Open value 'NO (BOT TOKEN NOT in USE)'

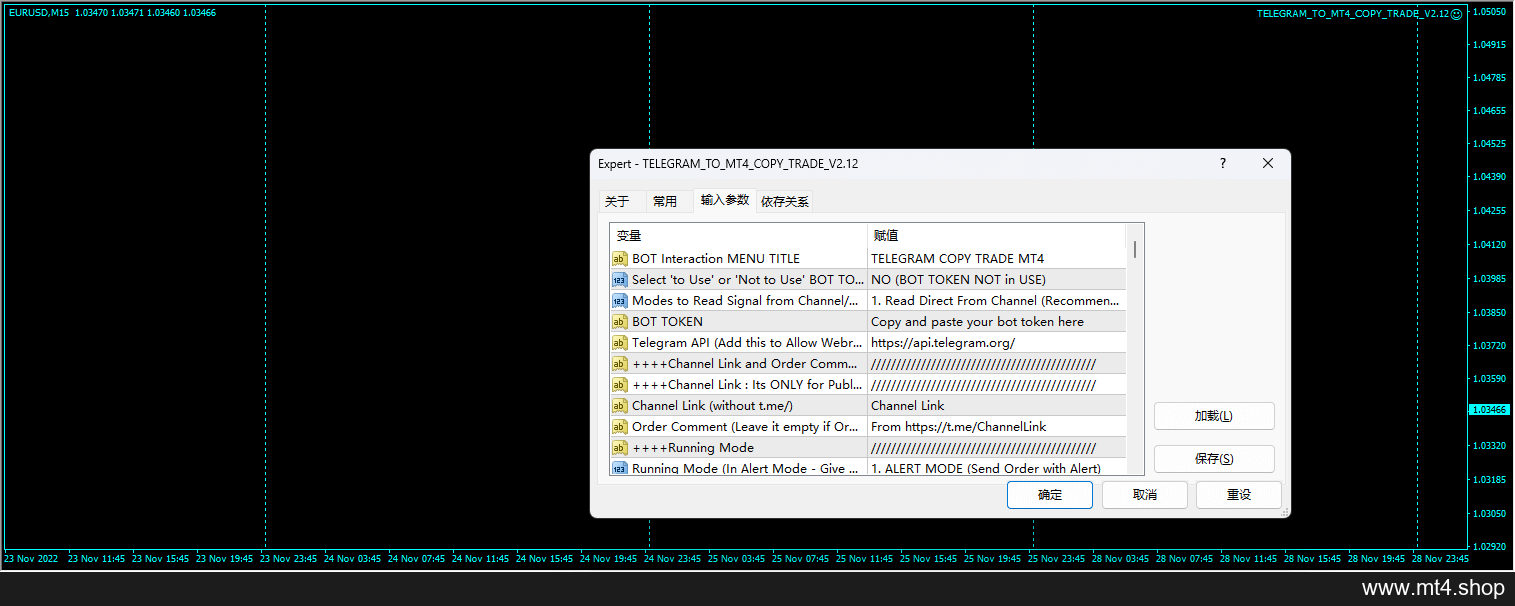pos(997,280)
